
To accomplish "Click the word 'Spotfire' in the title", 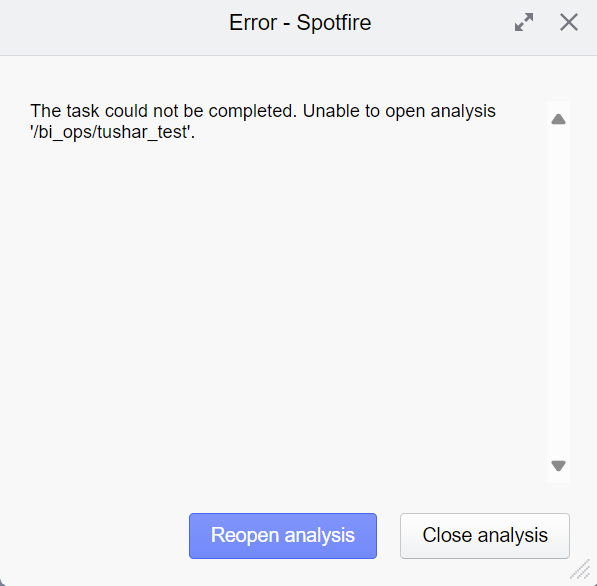I will click(334, 23).
